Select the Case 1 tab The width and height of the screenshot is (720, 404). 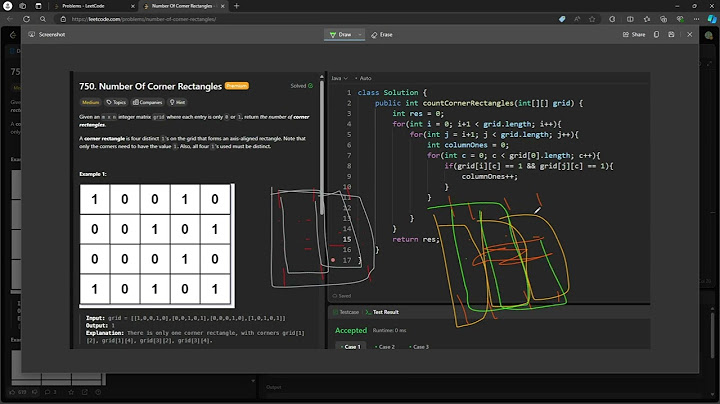point(350,347)
